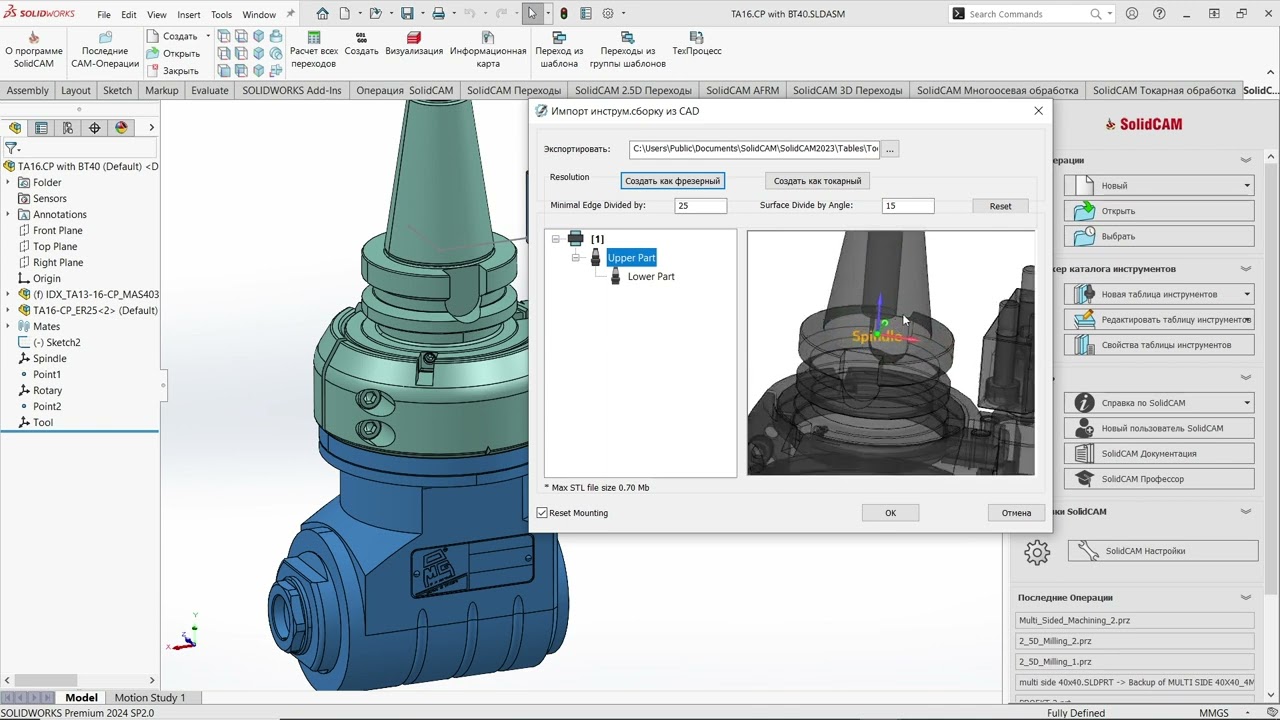Image resolution: width=1280 pixels, height=720 pixels.
Task: Open the Справка по SolidCAM dropdown arrow
Action: (1247, 403)
